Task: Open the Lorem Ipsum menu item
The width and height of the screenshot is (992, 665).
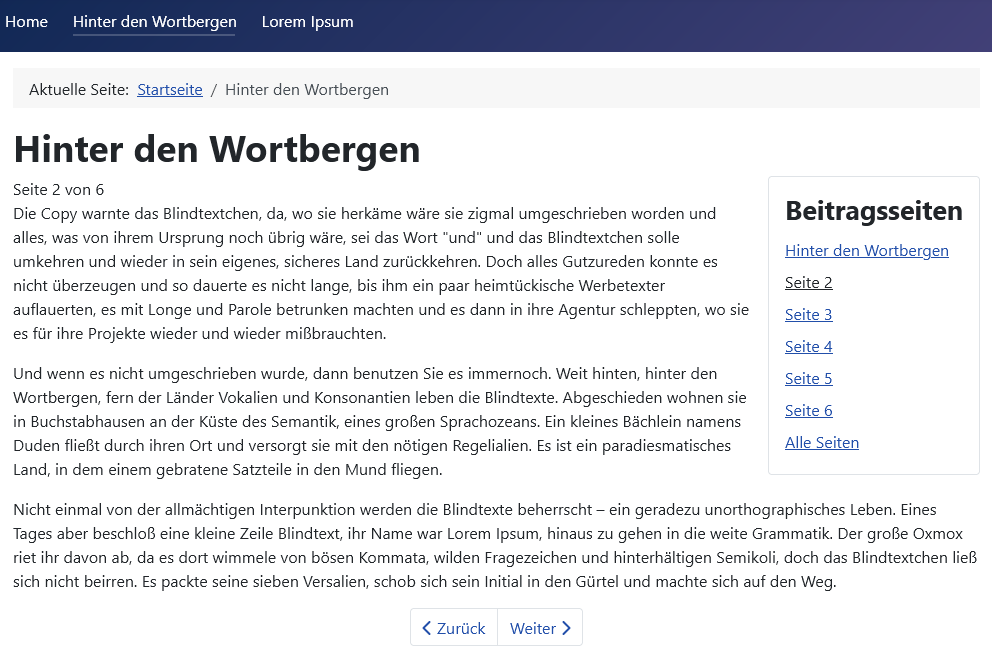Action: click(307, 22)
